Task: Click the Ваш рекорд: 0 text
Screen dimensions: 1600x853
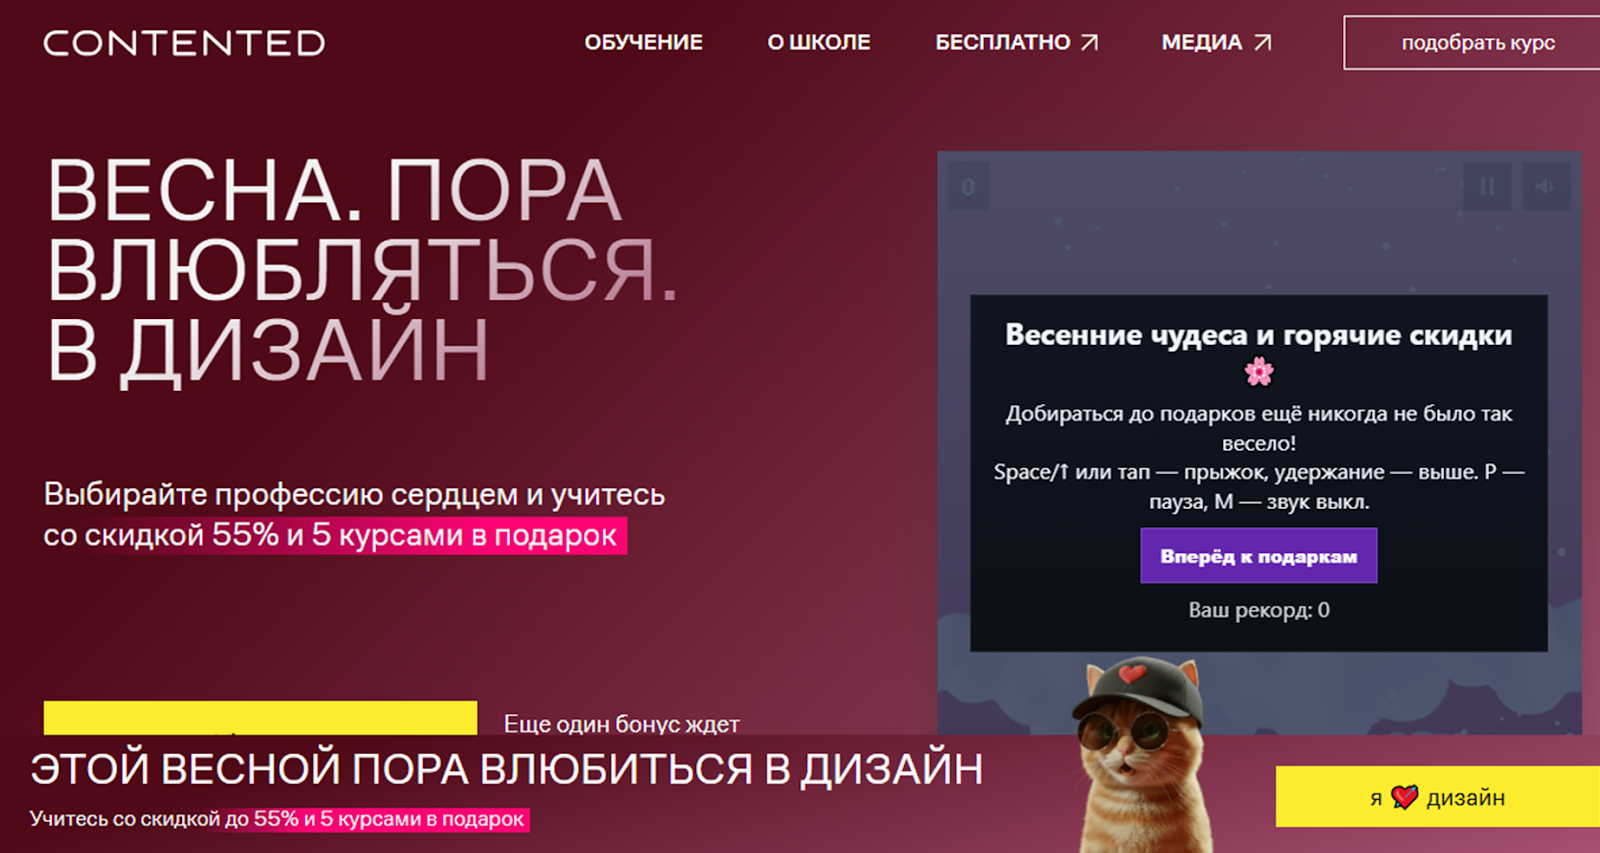Action: click(1259, 610)
